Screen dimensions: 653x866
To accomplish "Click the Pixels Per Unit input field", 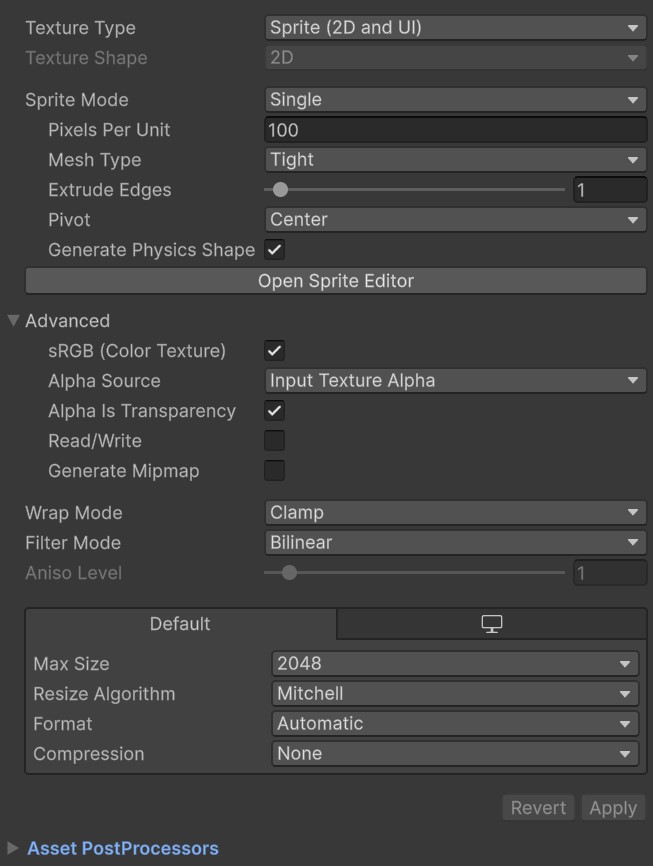I will click(455, 130).
